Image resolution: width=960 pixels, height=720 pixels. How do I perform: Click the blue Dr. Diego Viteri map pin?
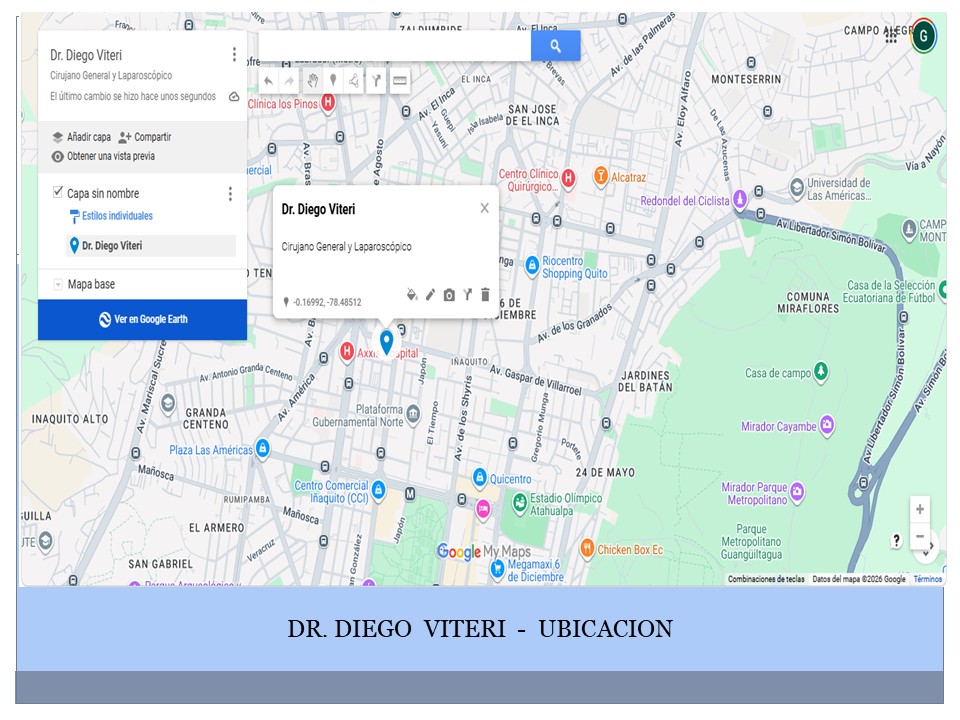[x=386, y=342]
